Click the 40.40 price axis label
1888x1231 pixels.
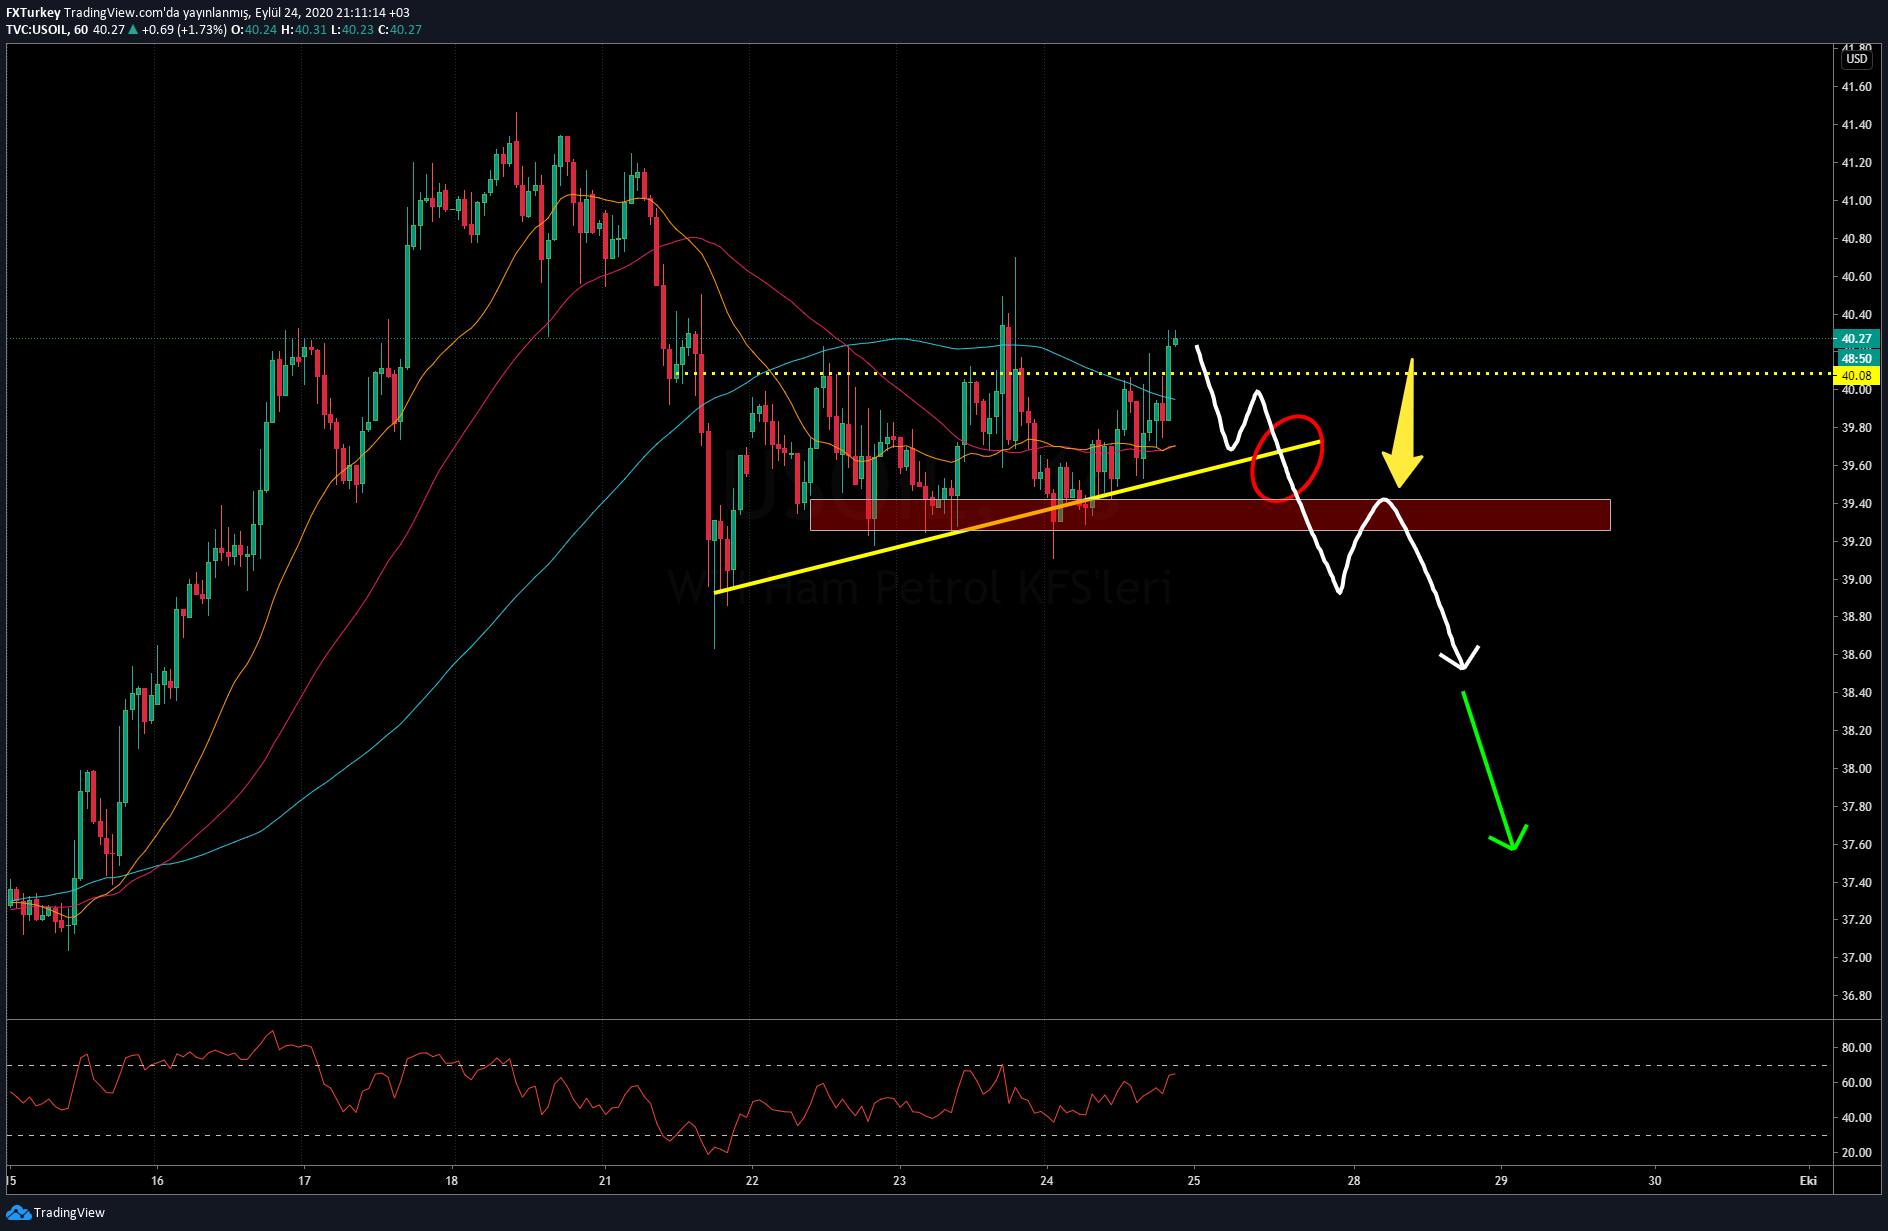(x=1856, y=315)
